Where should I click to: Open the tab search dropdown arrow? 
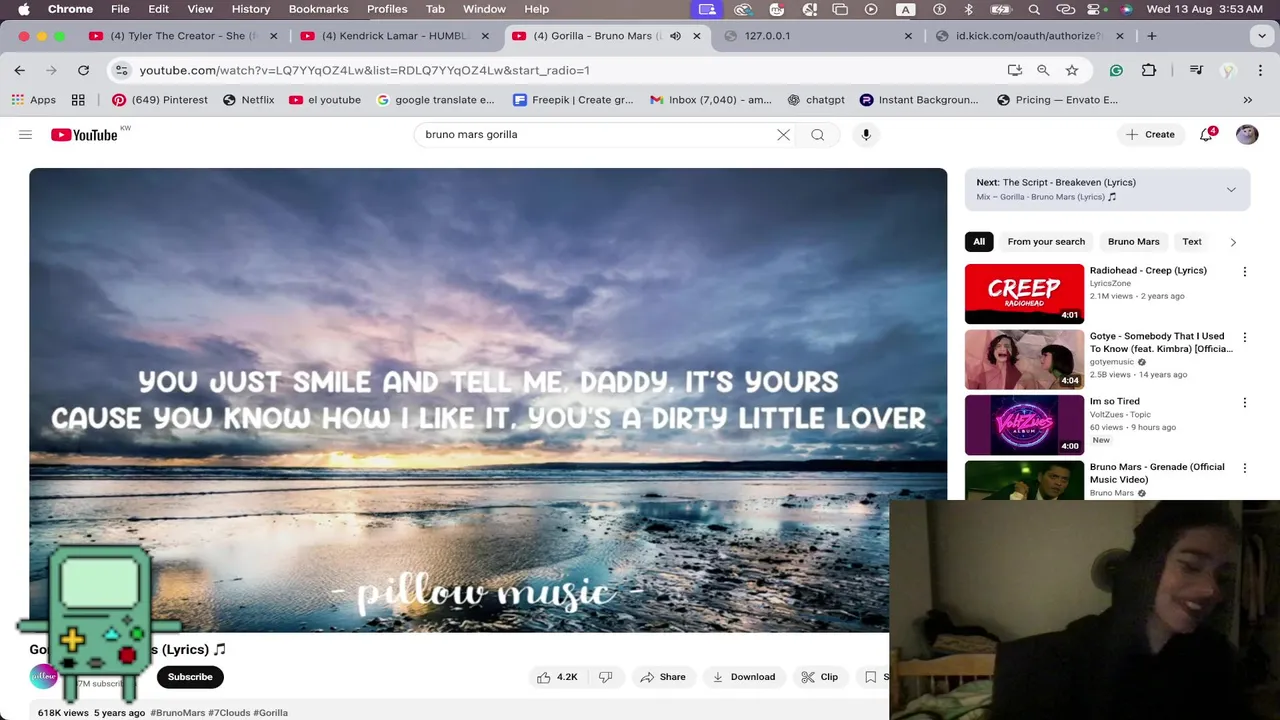point(1261,36)
